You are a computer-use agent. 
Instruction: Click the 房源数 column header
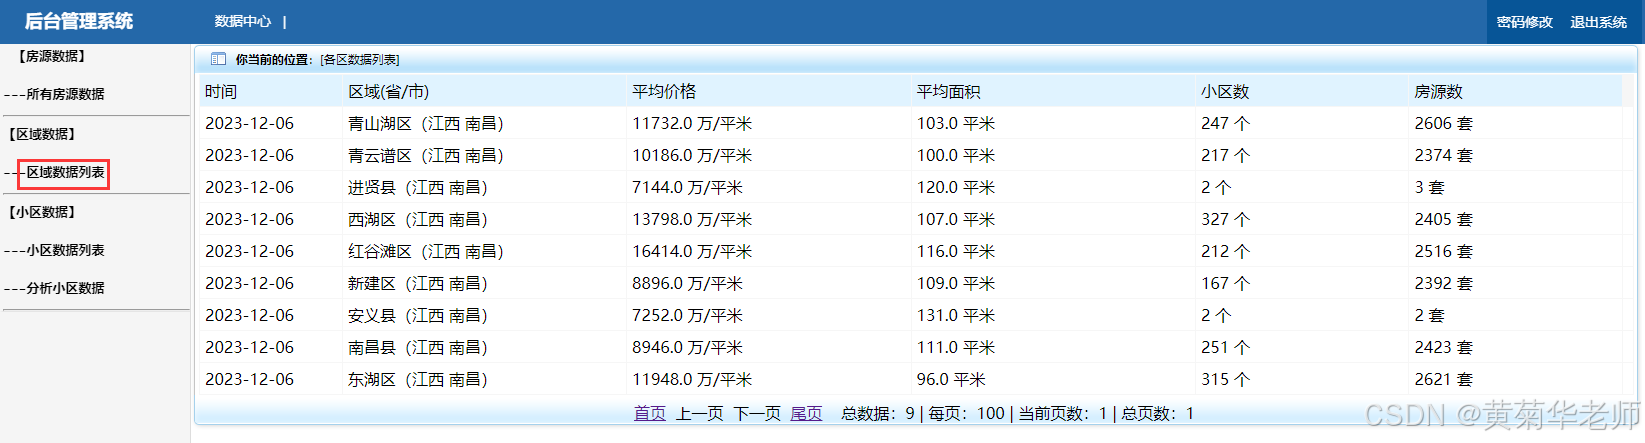pos(1438,91)
